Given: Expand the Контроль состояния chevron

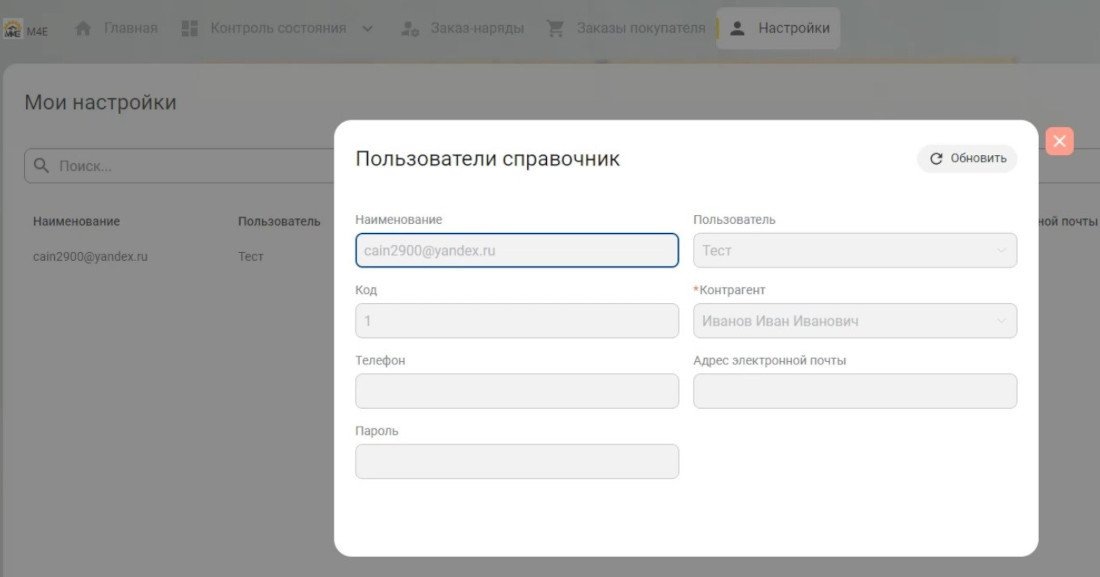Looking at the screenshot, I should [x=368, y=29].
